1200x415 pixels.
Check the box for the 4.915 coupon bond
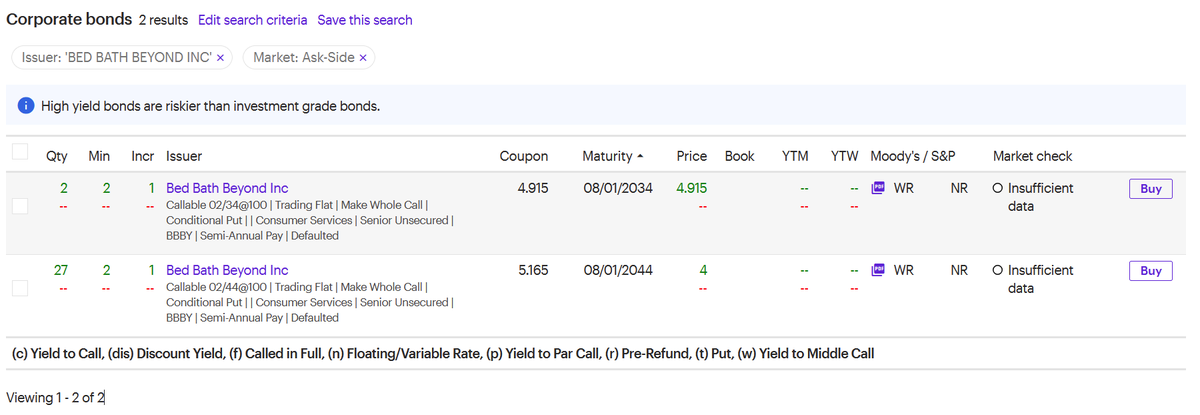19,206
